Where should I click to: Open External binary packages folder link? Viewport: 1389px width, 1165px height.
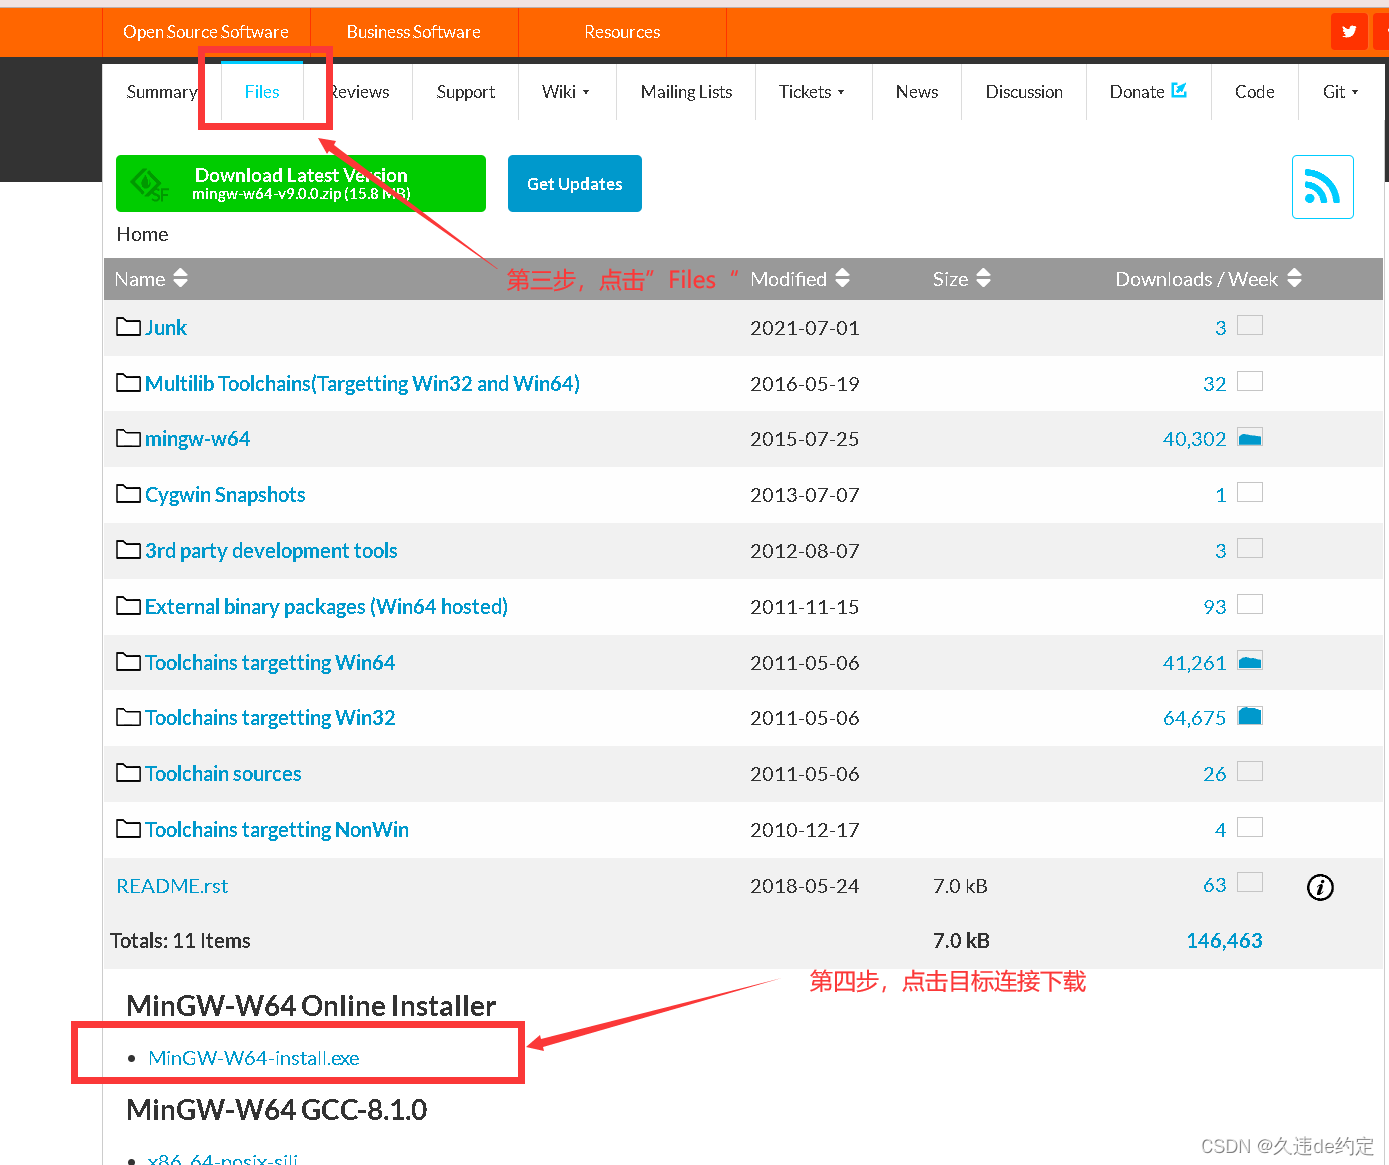tap(326, 607)
